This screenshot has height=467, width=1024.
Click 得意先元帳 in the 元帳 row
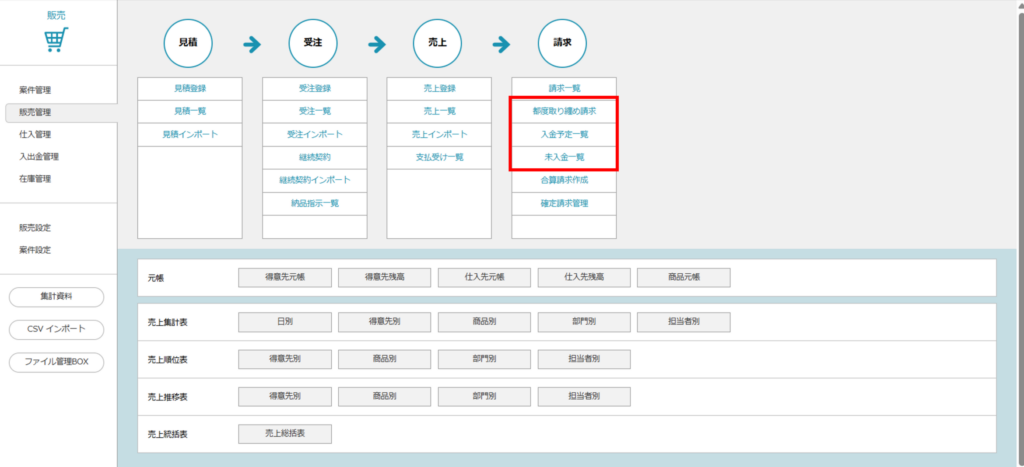point(284,277)
